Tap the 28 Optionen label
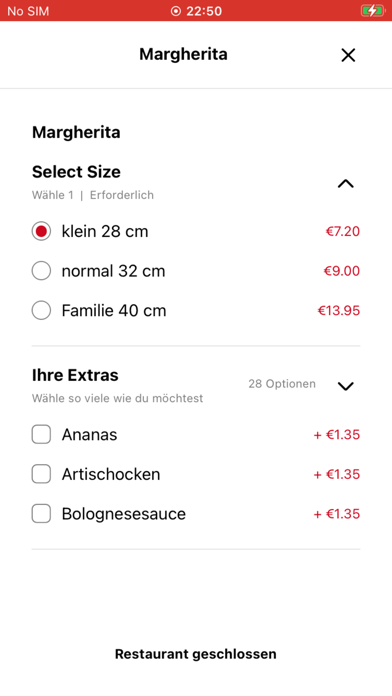This screenshot has width=392, height=696. pos(282,384)
